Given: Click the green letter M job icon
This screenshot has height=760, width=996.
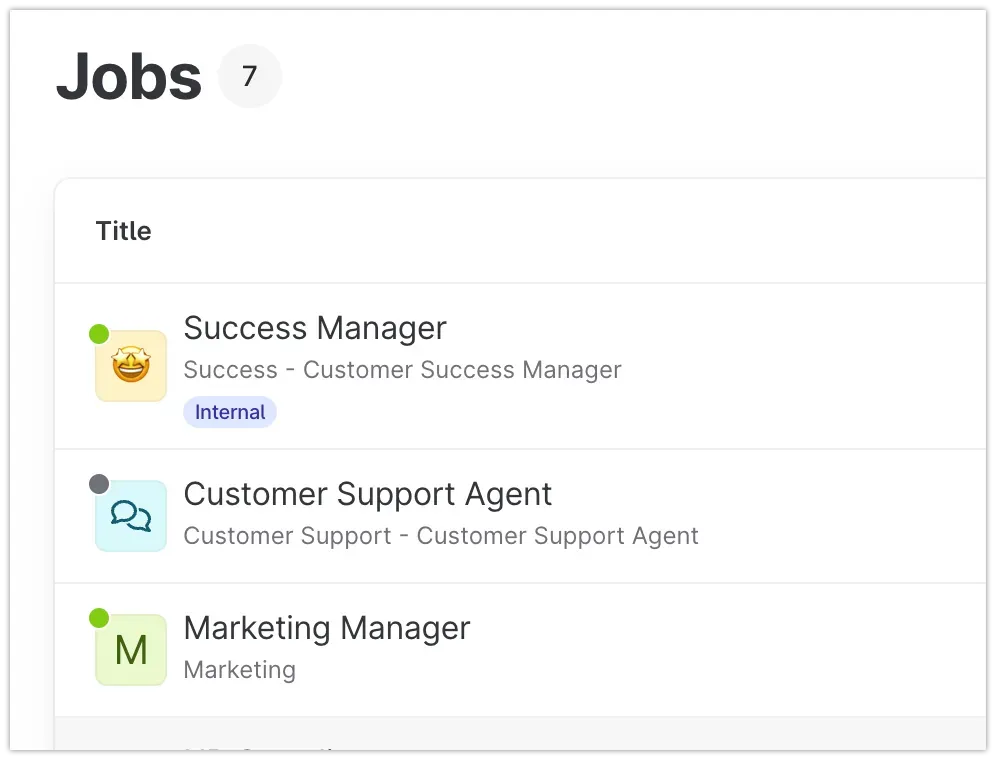Looking at the screenshot, I should coord(131,650).
